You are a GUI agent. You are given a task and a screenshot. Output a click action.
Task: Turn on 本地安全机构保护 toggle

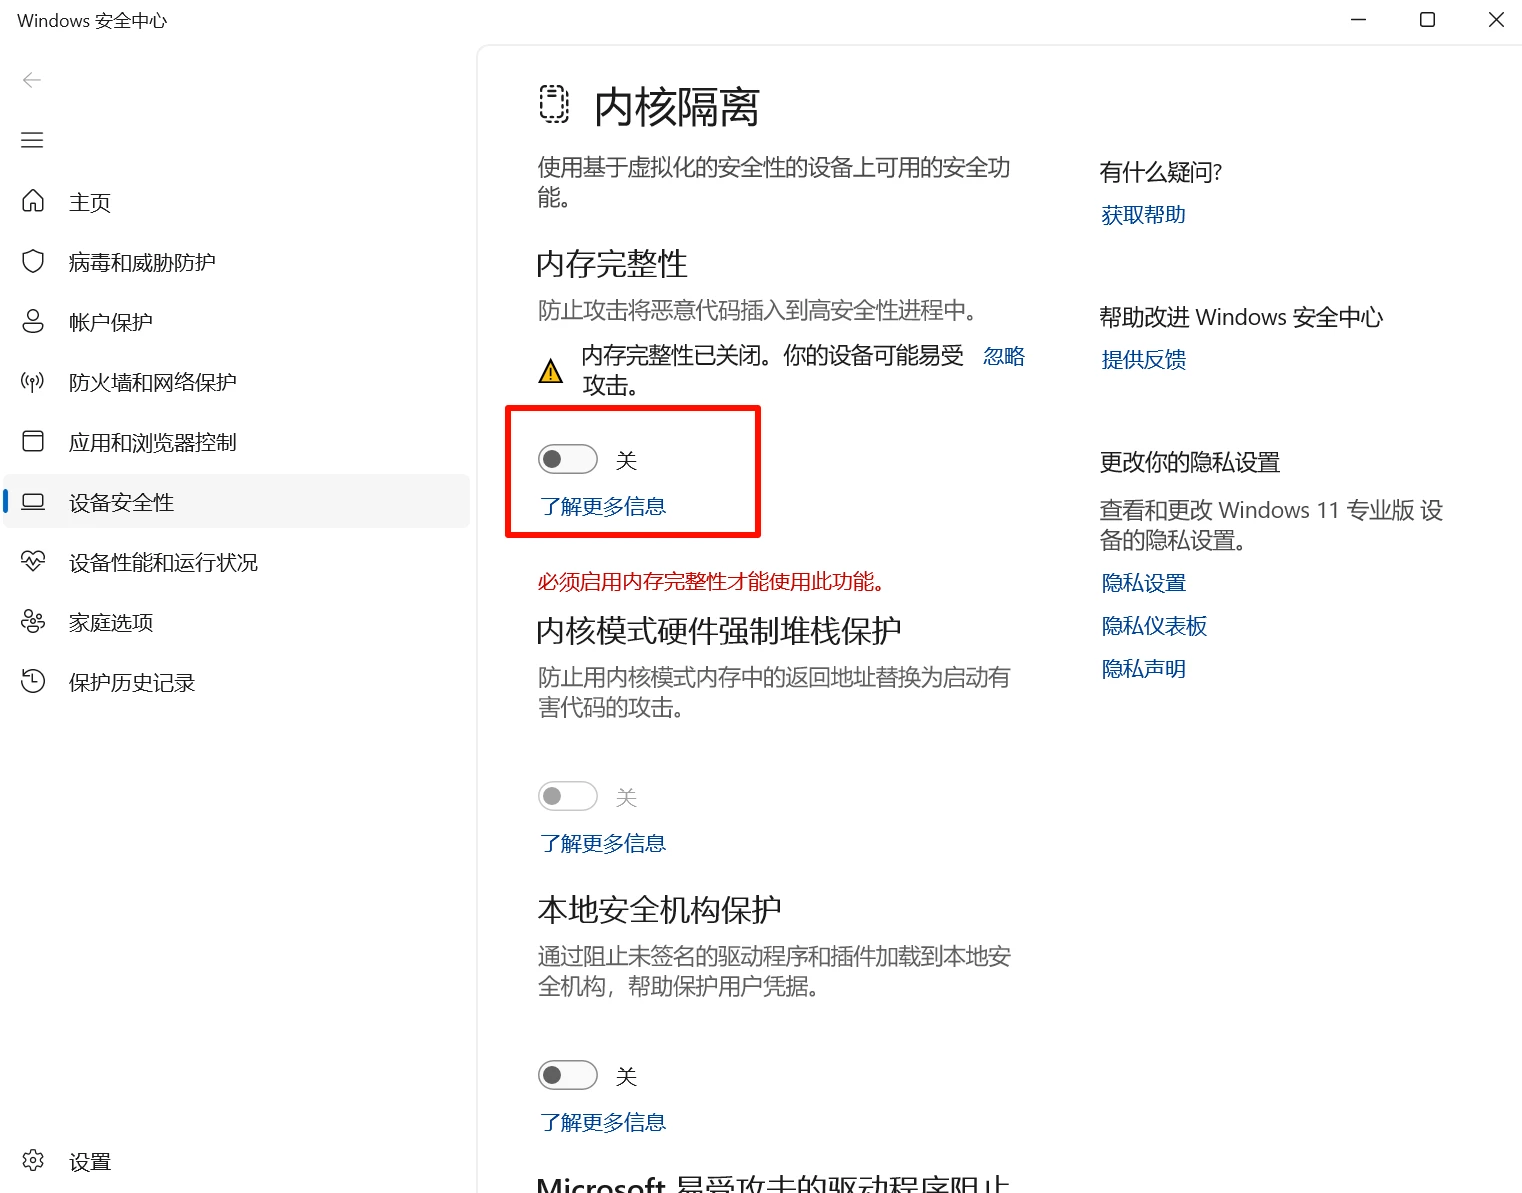(567, 1076)
